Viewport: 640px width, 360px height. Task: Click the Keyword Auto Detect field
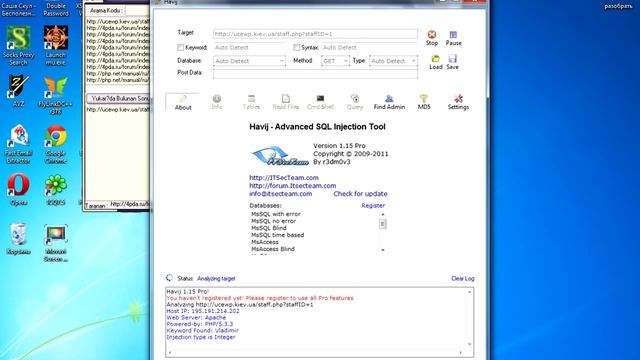[249, 47]
